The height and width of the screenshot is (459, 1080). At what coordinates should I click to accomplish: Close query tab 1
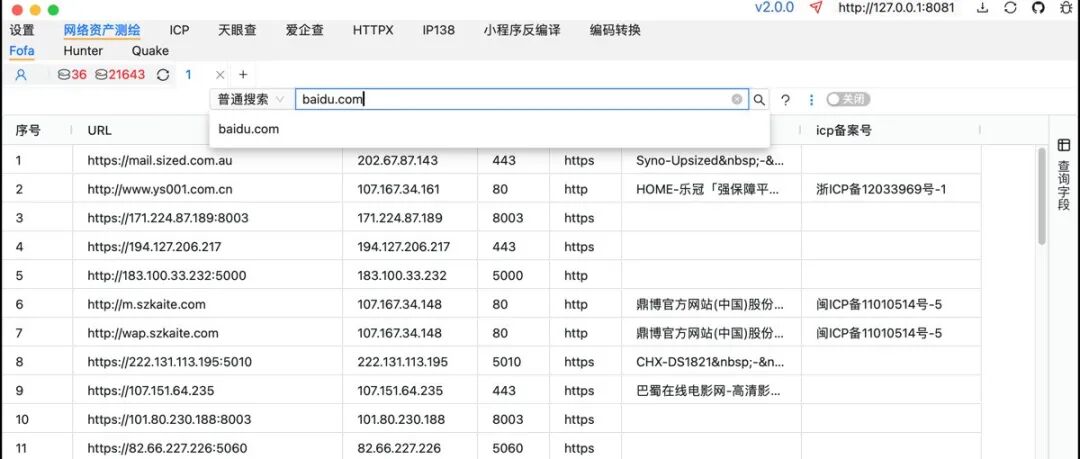click(x=220, y=74)
